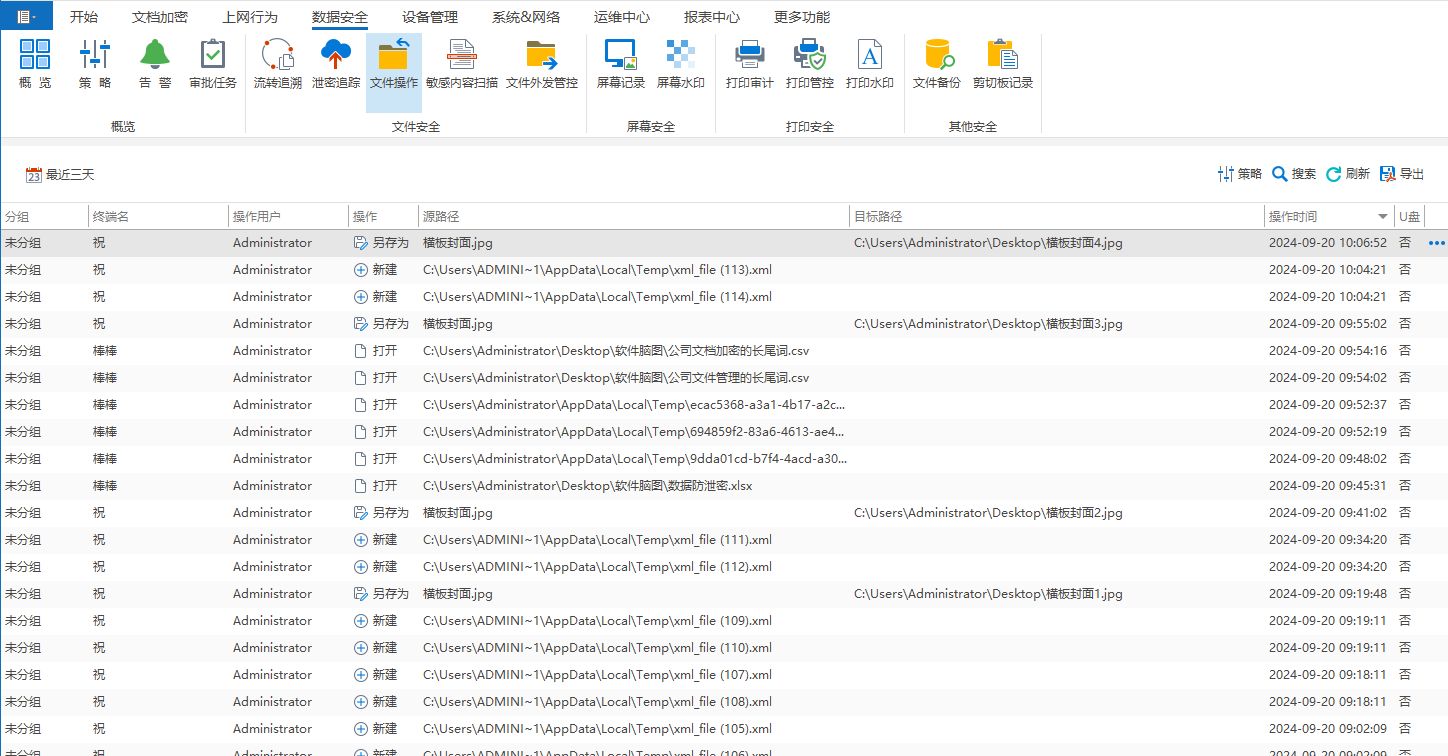Select the 公司文档加密的长尾词.csv row
This screenshot has width=1448, height=756.
[x=724, y=351]
